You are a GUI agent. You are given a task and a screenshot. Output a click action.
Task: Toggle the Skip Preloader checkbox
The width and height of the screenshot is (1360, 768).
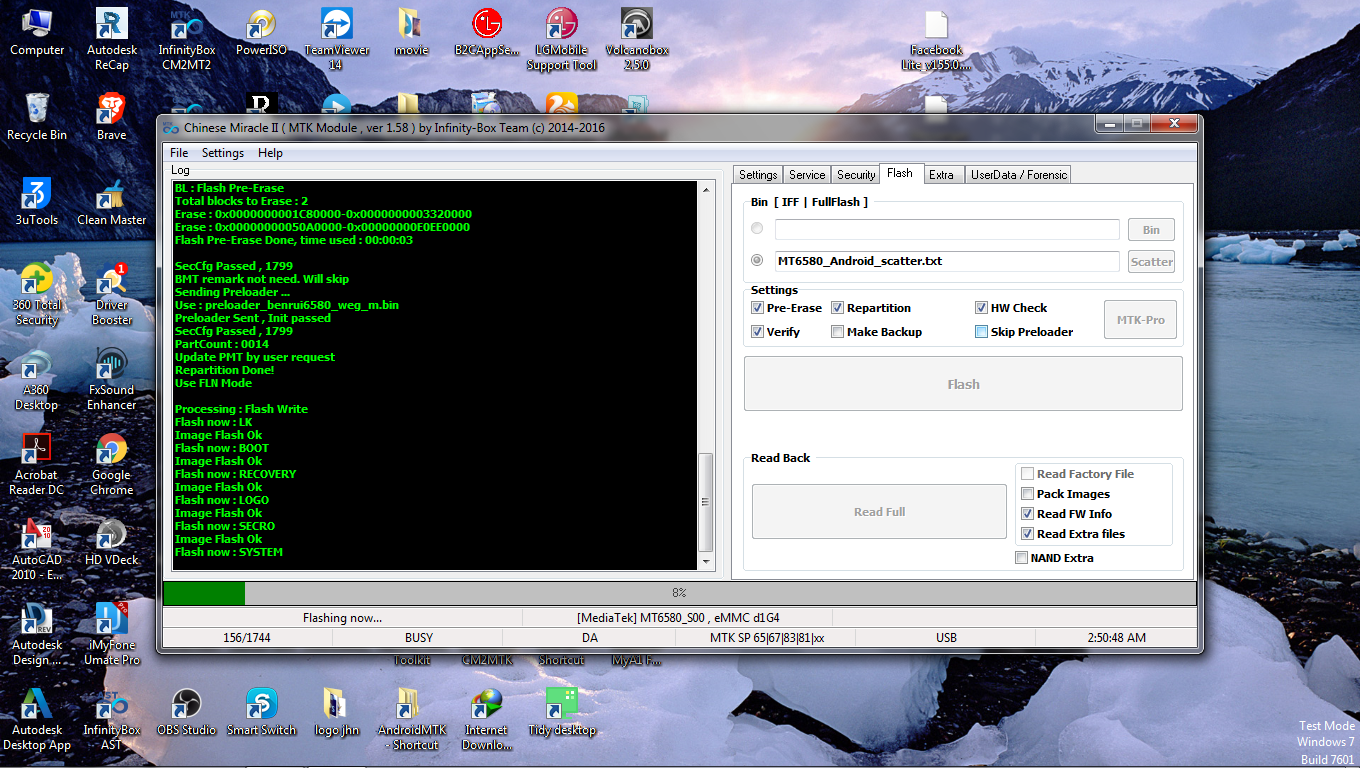(981, 332)
